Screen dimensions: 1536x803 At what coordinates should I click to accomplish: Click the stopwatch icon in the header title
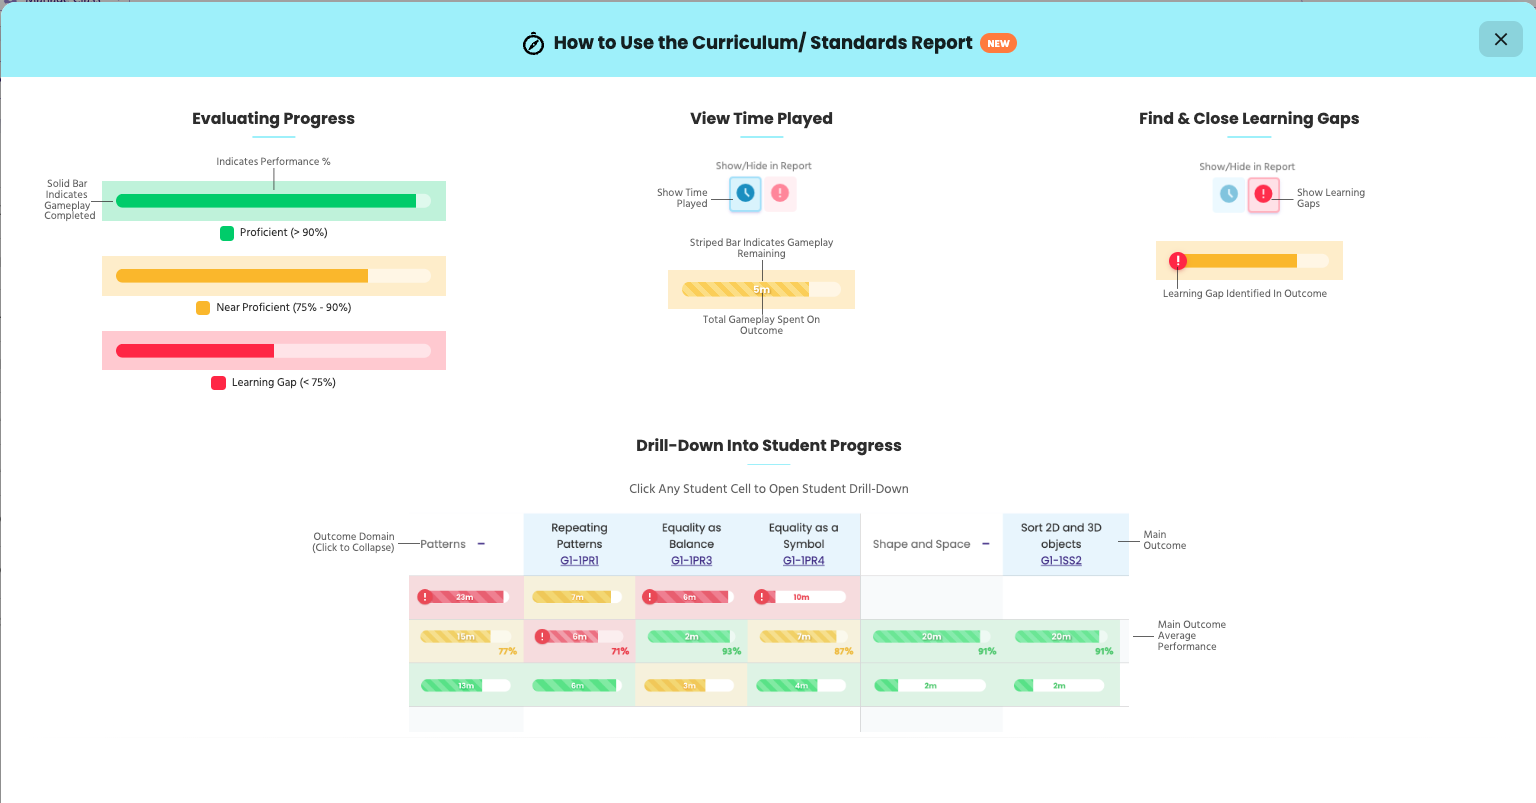533,44
